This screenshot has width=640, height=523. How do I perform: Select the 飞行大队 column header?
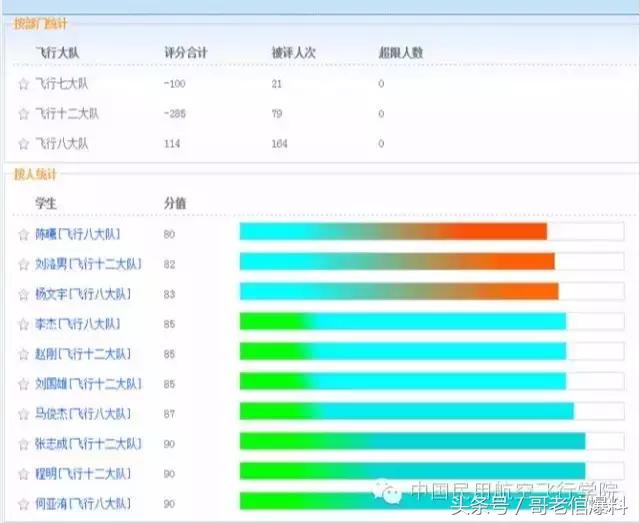[57, 53]
